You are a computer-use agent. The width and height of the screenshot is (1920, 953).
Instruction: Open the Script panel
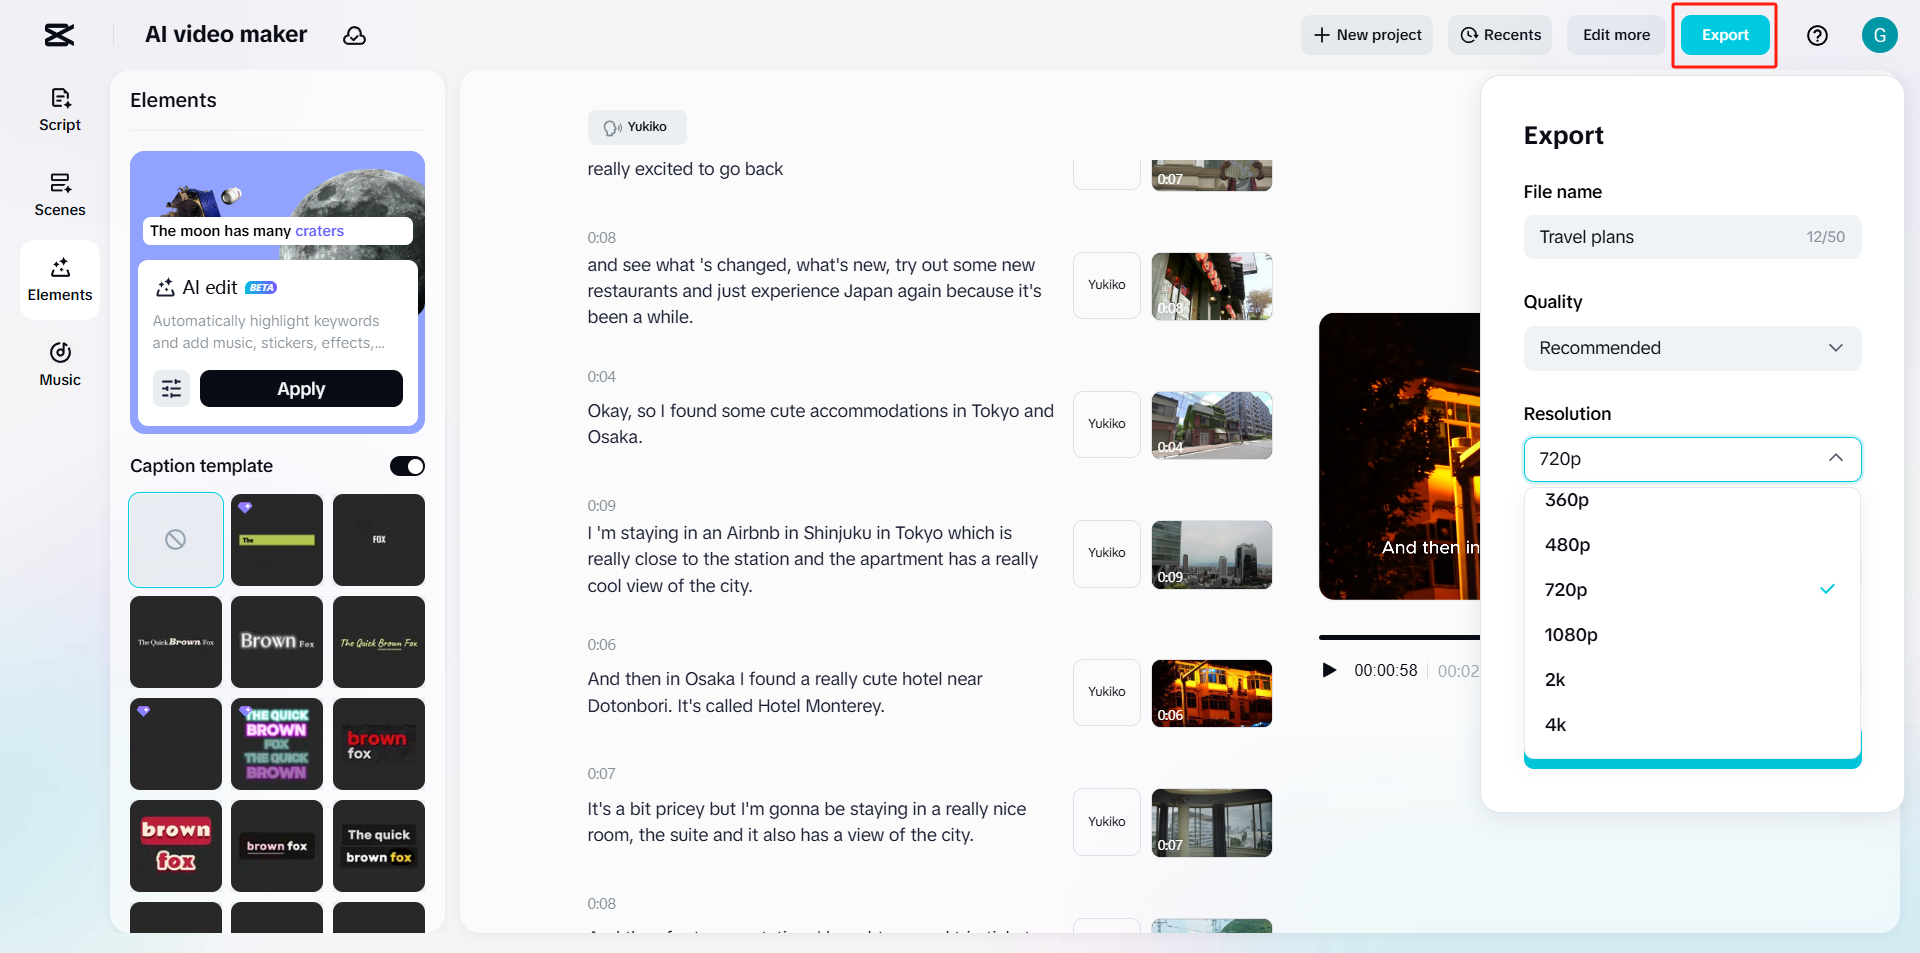(x=60, y=110)
